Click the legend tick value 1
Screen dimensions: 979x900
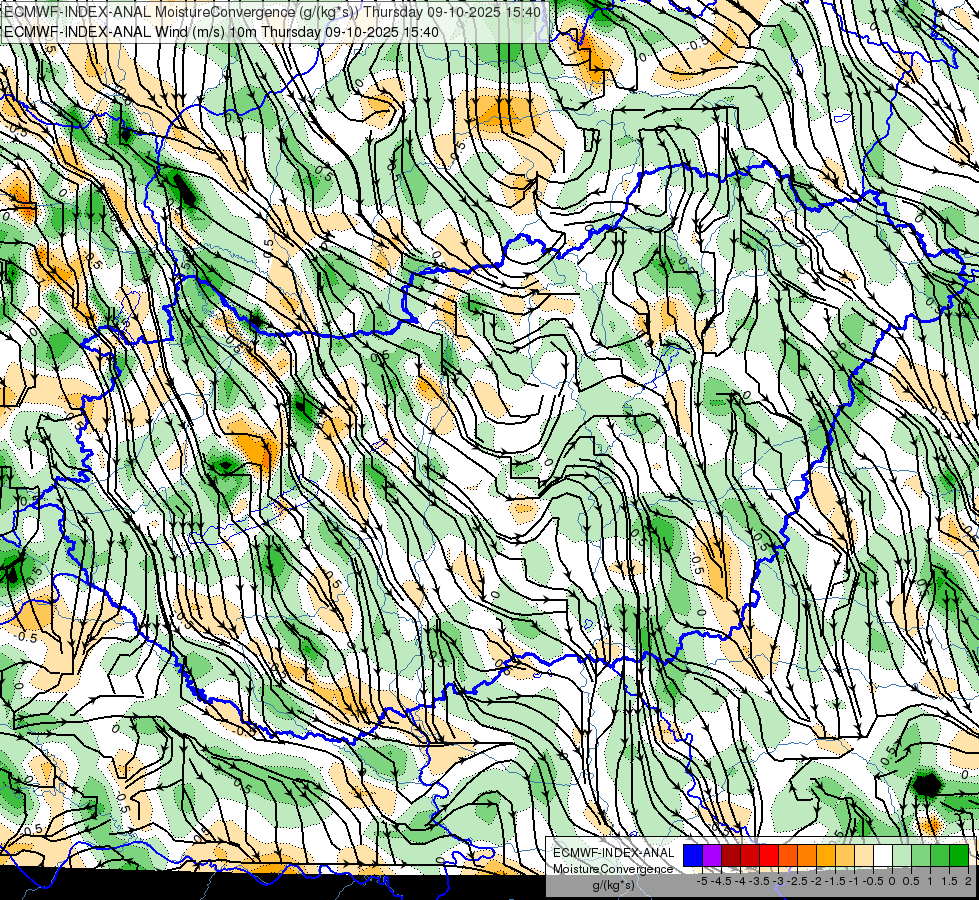point(930,881)
